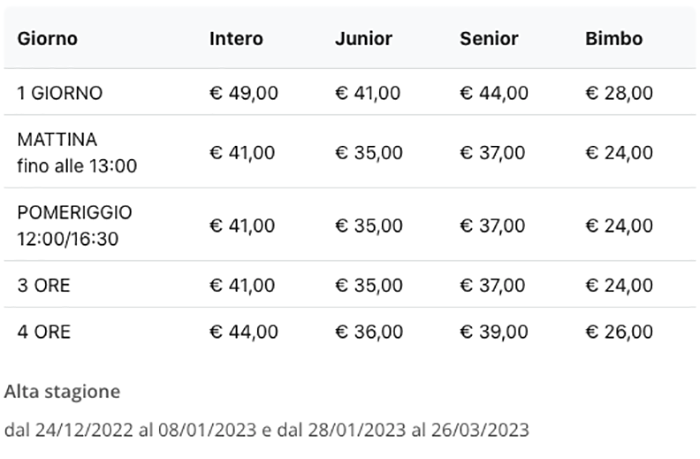Click the Intero column header

tap(236, 39)
